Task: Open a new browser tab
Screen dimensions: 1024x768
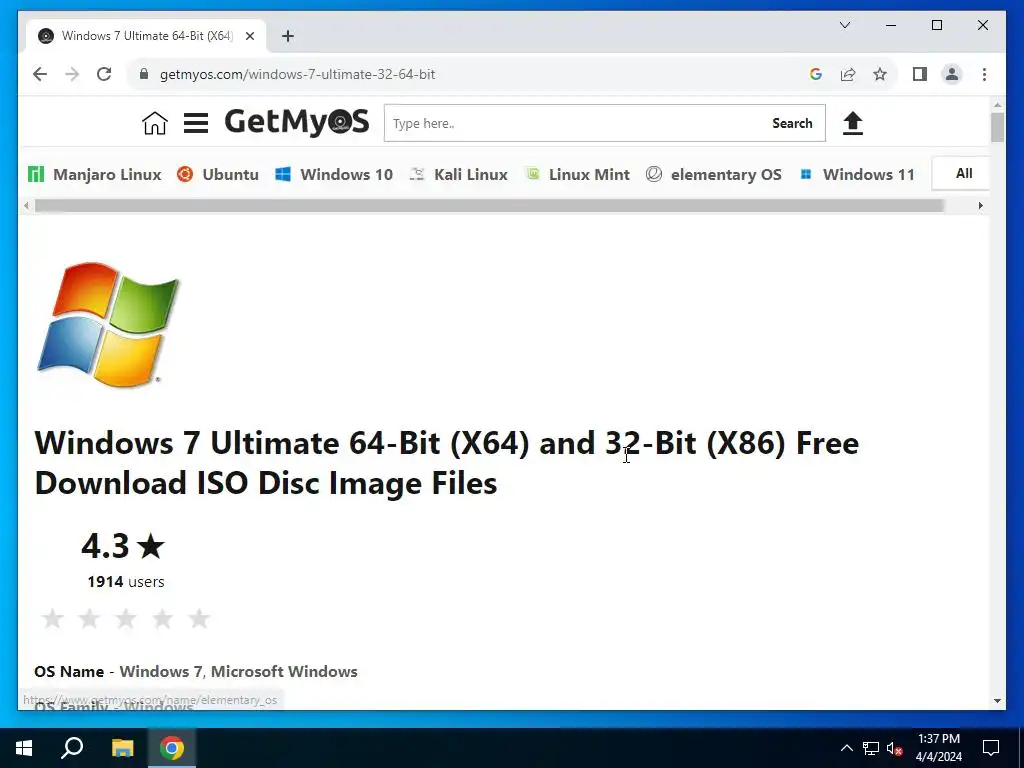Action: click(x=287, y=36)
